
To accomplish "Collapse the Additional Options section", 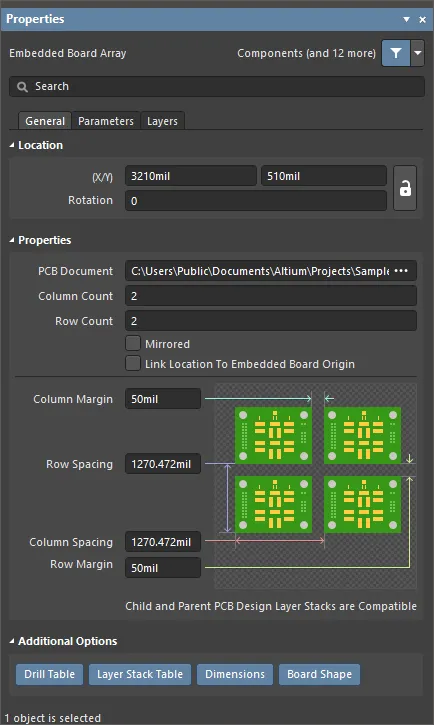I will pos(12,641).
